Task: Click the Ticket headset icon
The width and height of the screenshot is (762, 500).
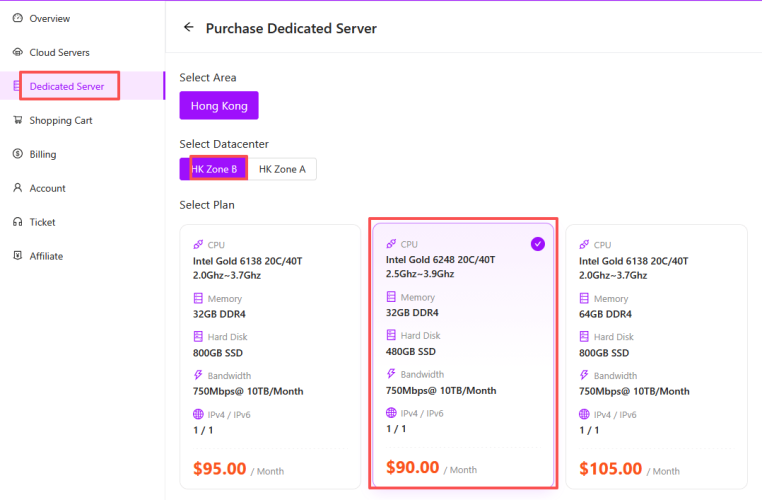Action: [x=17, y=222]
